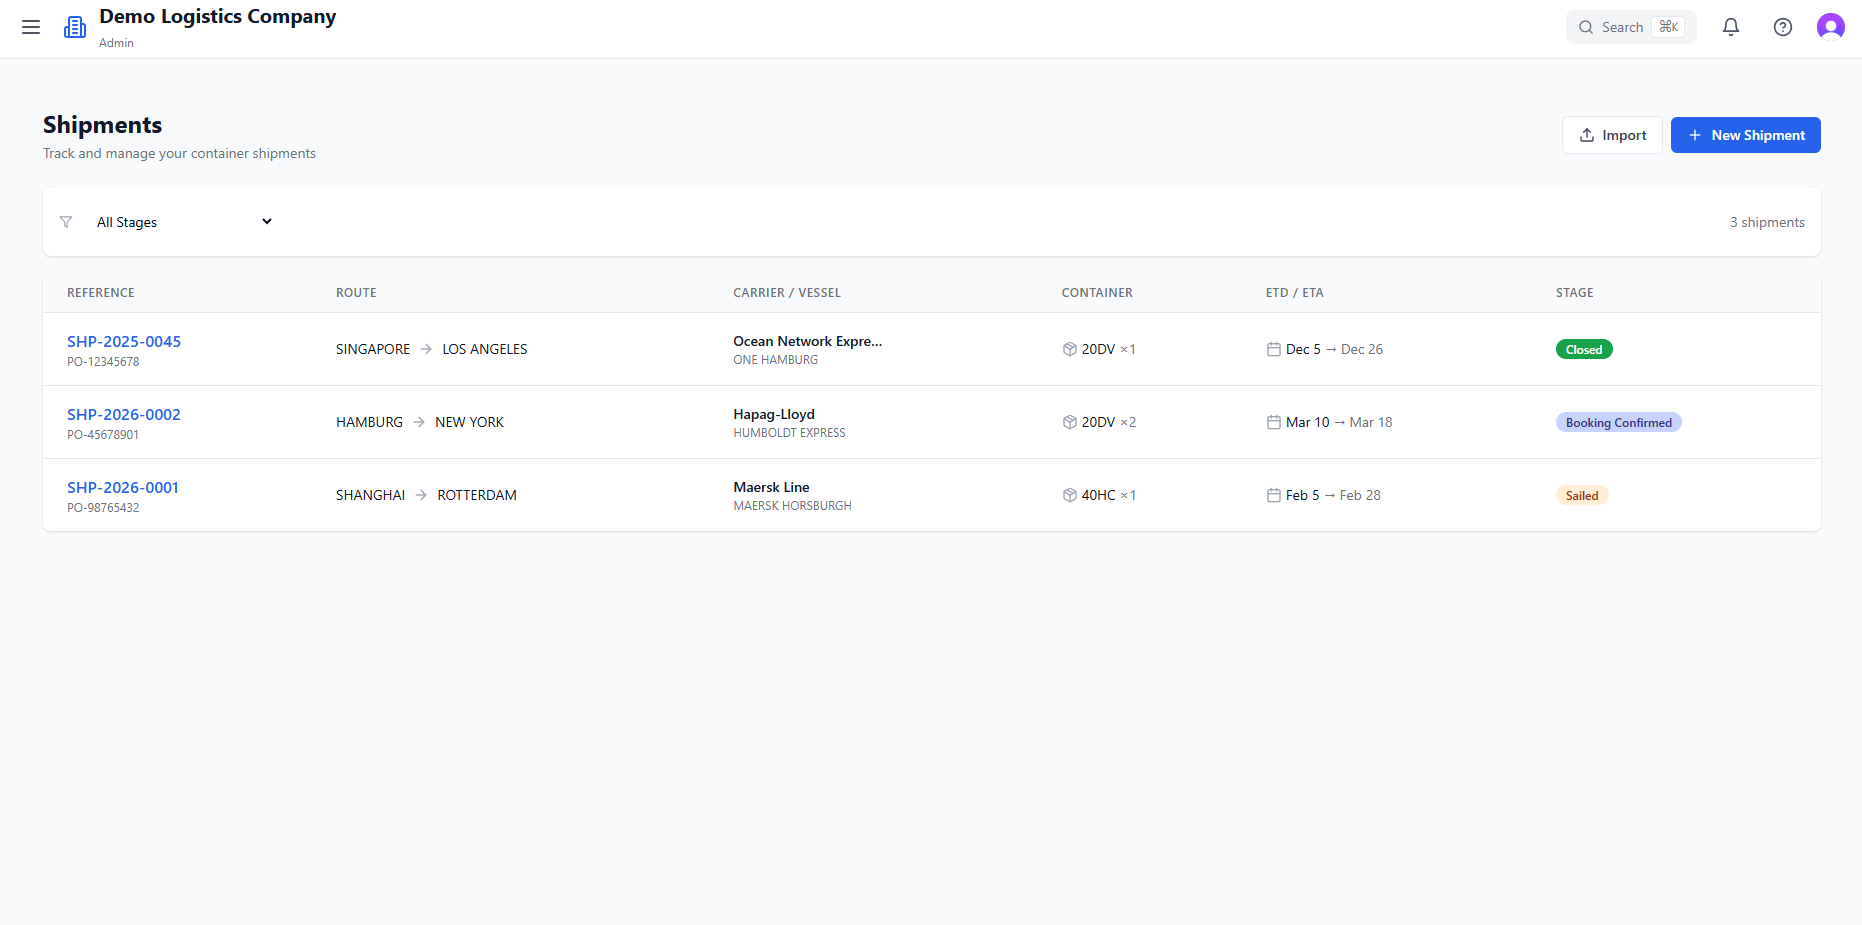Click the magnifier icon in the search bar
This screenshot has height=925, width=1862.
(x=1587, y=27)
